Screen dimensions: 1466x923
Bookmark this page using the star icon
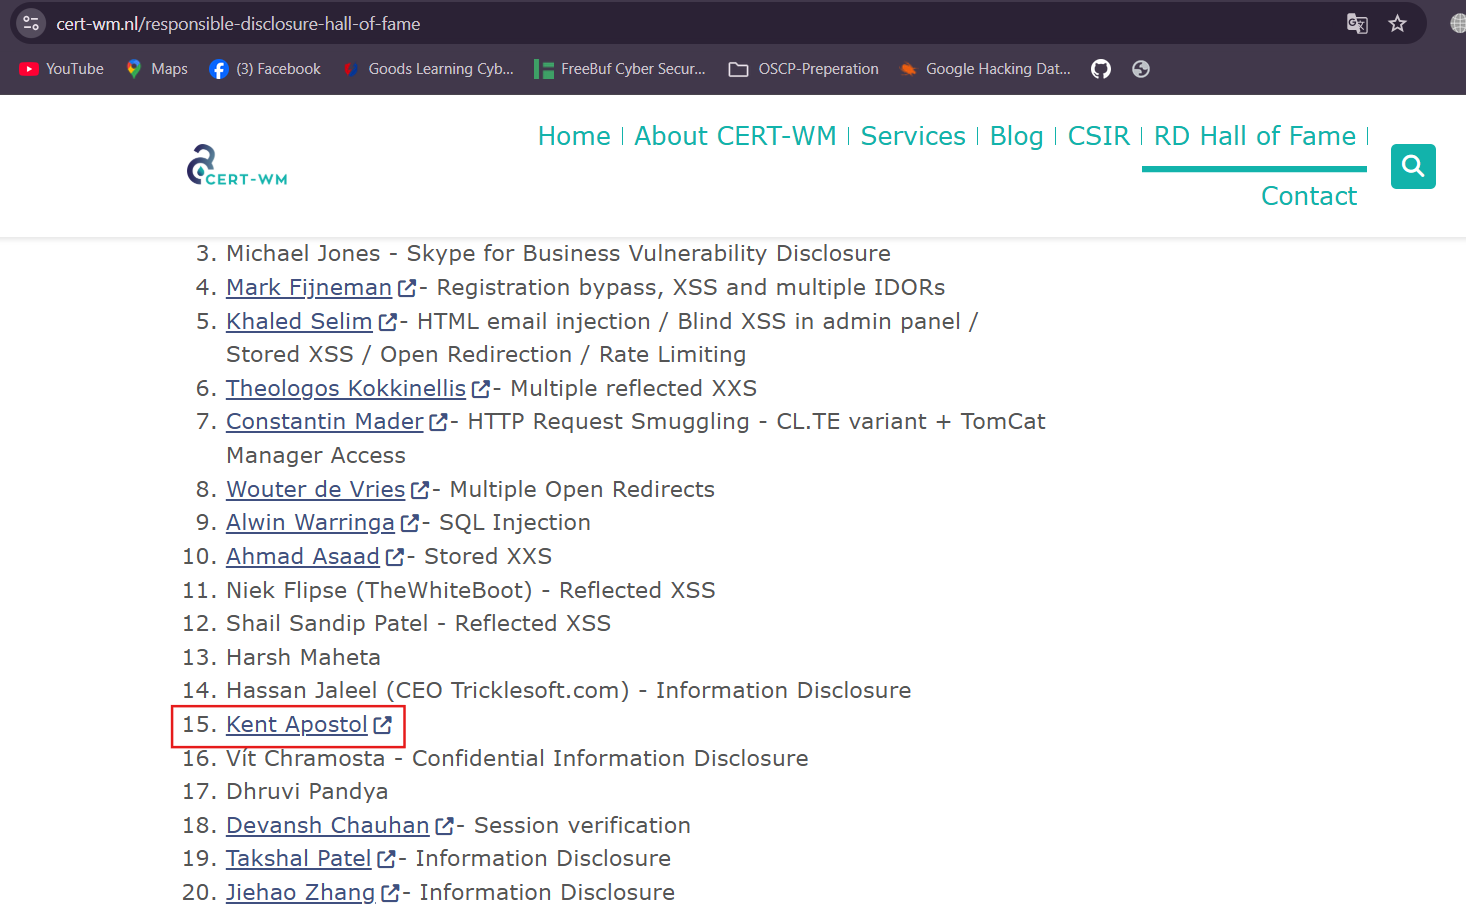pyautogui.click(x=1397, y=22)
